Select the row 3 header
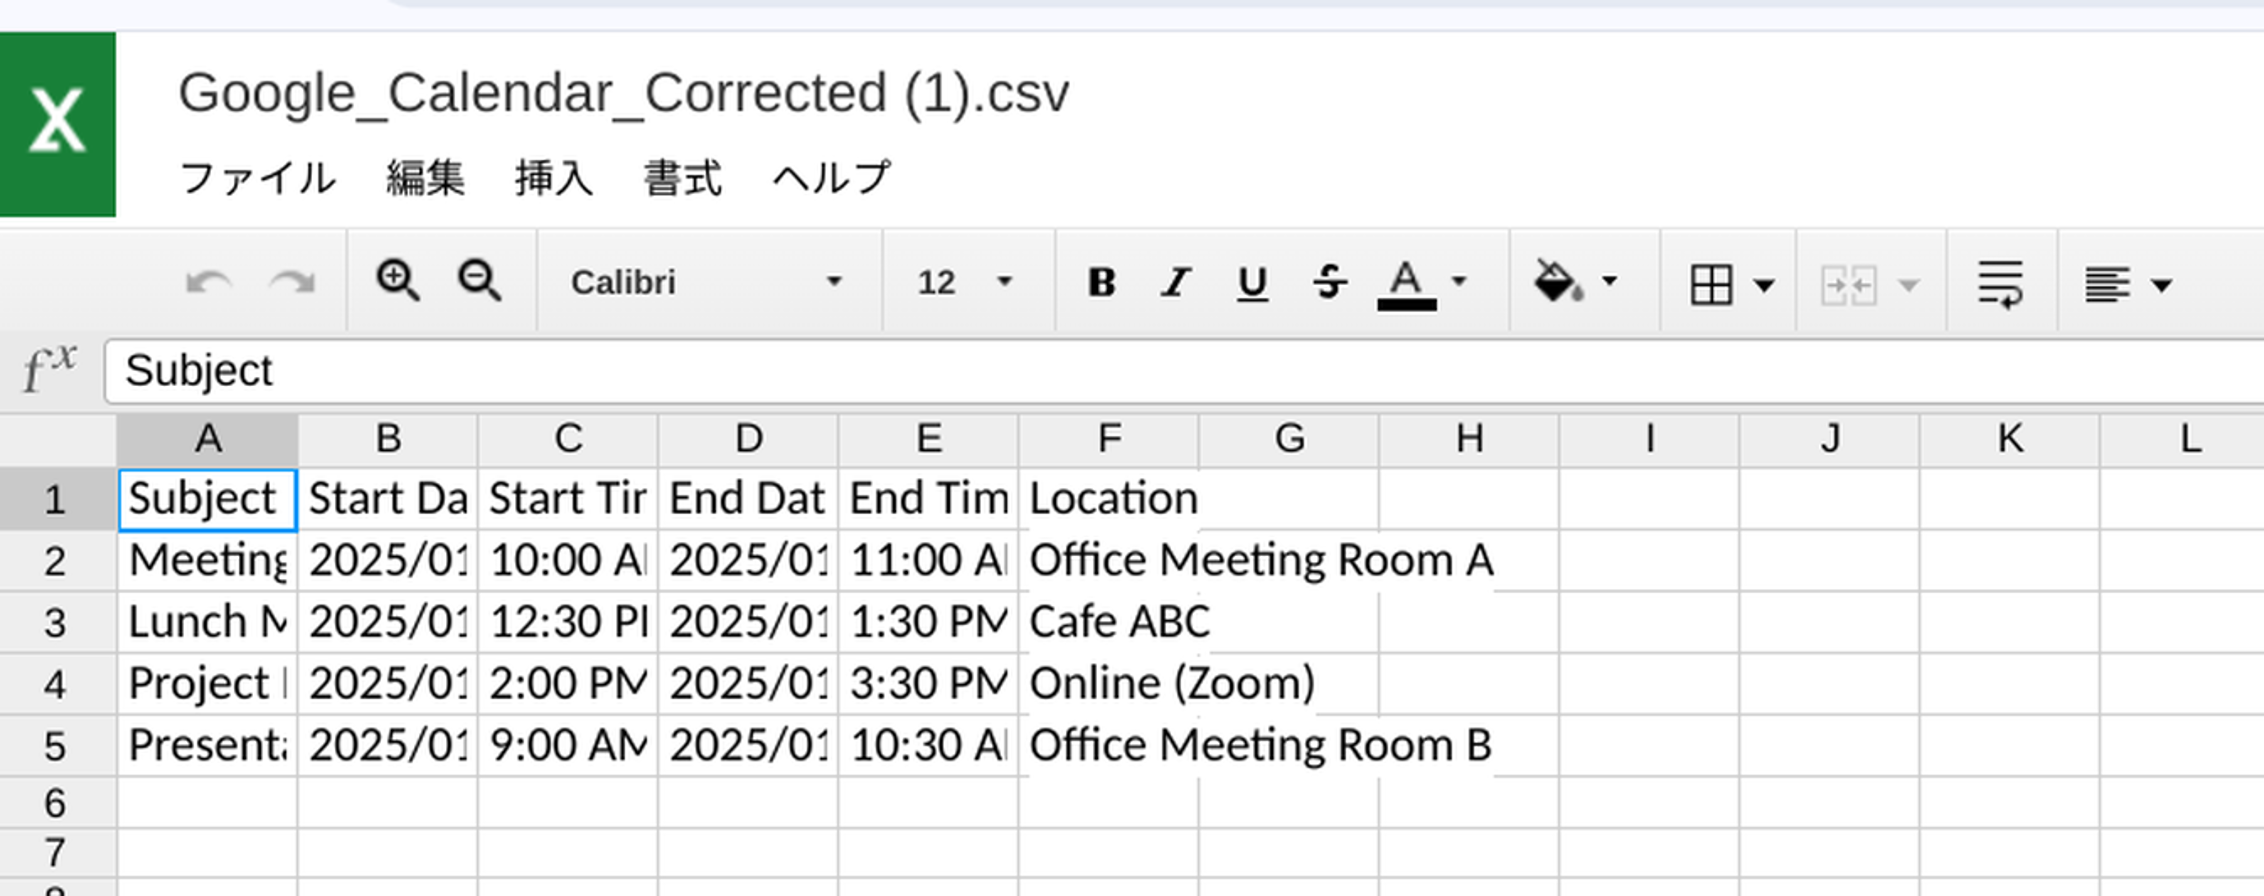2264x896 pixels. click(x=56, y=623)
